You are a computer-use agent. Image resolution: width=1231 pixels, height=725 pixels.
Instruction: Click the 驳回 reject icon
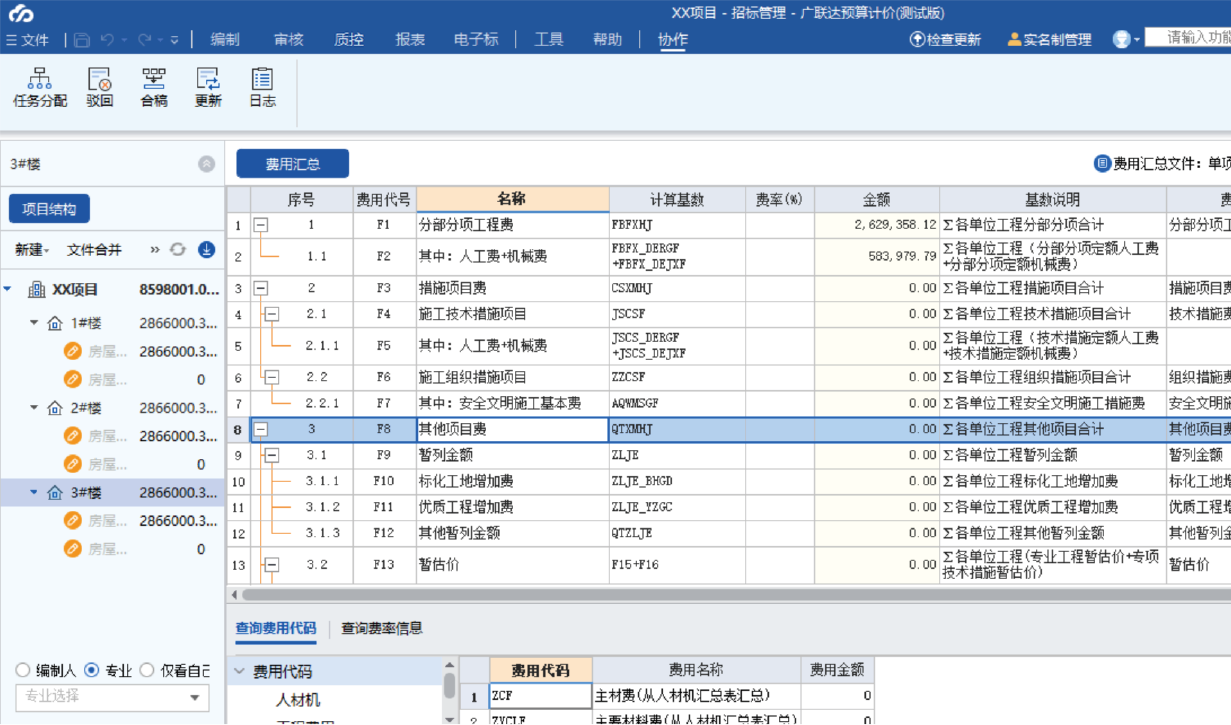(x=99, y=79)
